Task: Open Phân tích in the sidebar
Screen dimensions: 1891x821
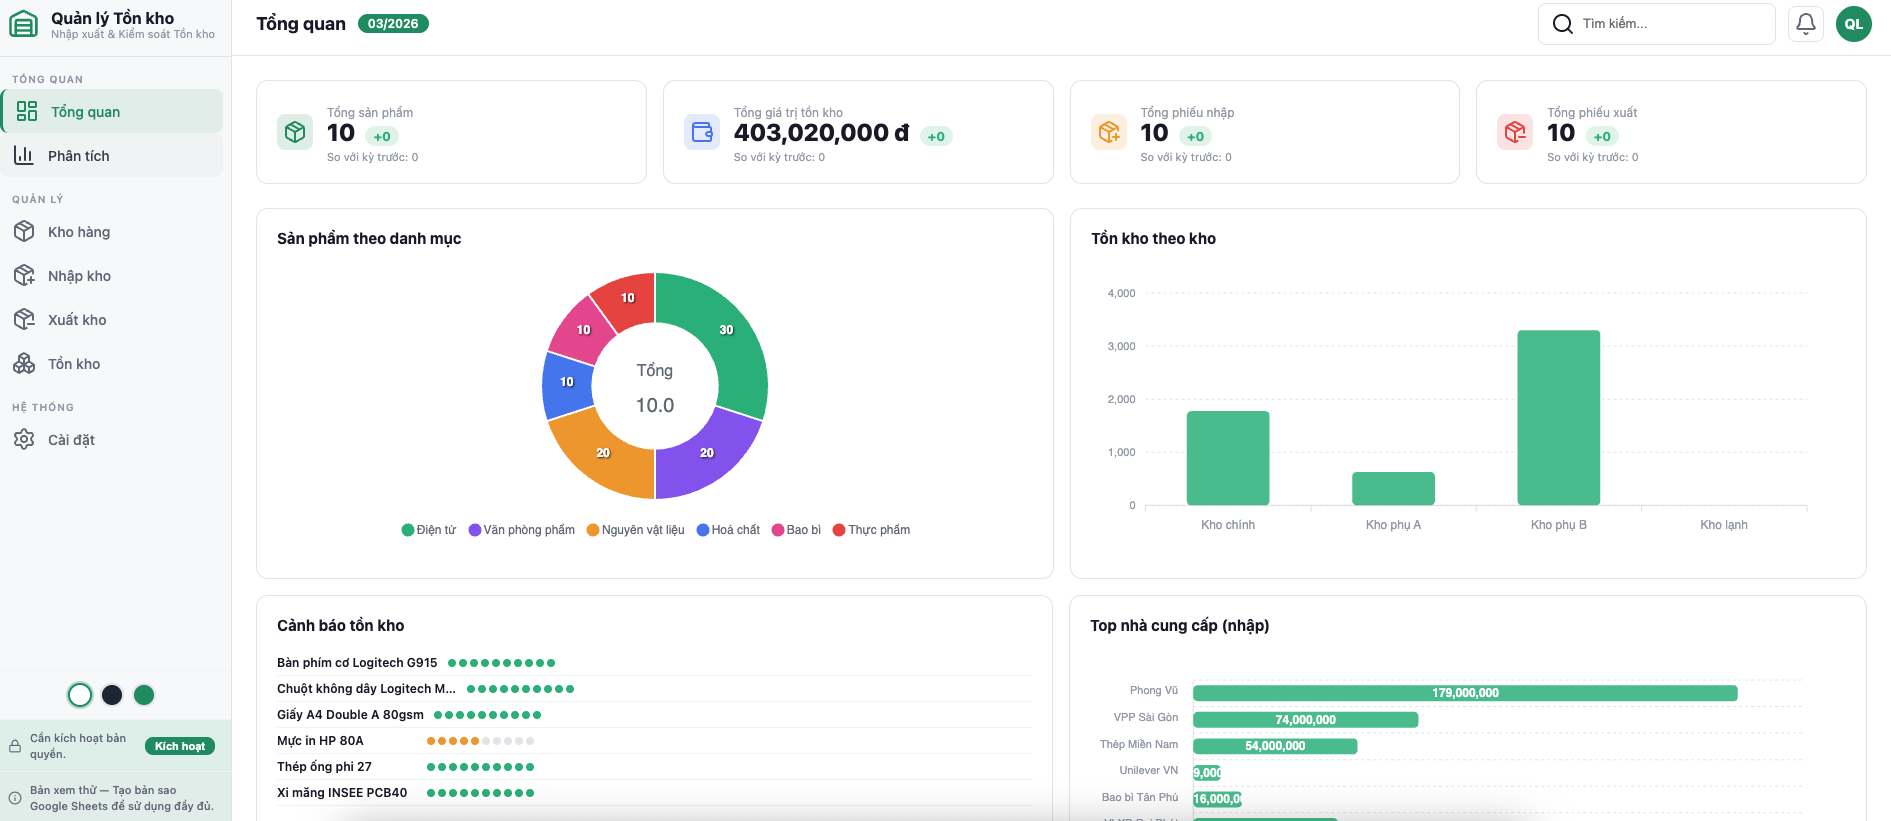Action: click(x=79, y=156)
